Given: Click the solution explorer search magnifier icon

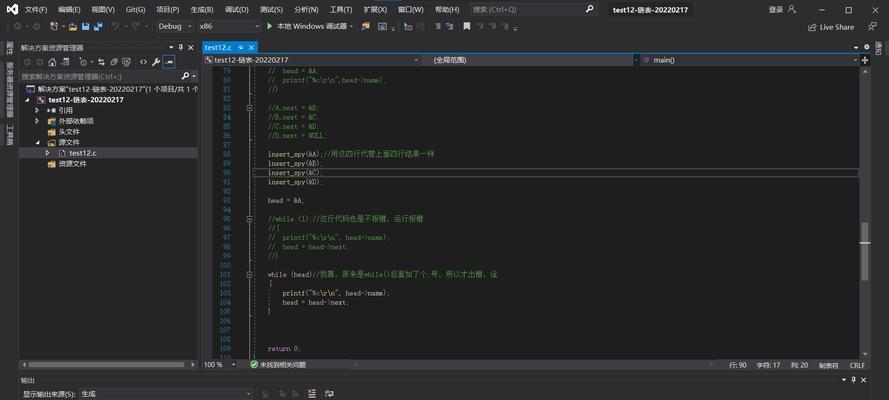Looking at the screenshot, I should [185, 76].
